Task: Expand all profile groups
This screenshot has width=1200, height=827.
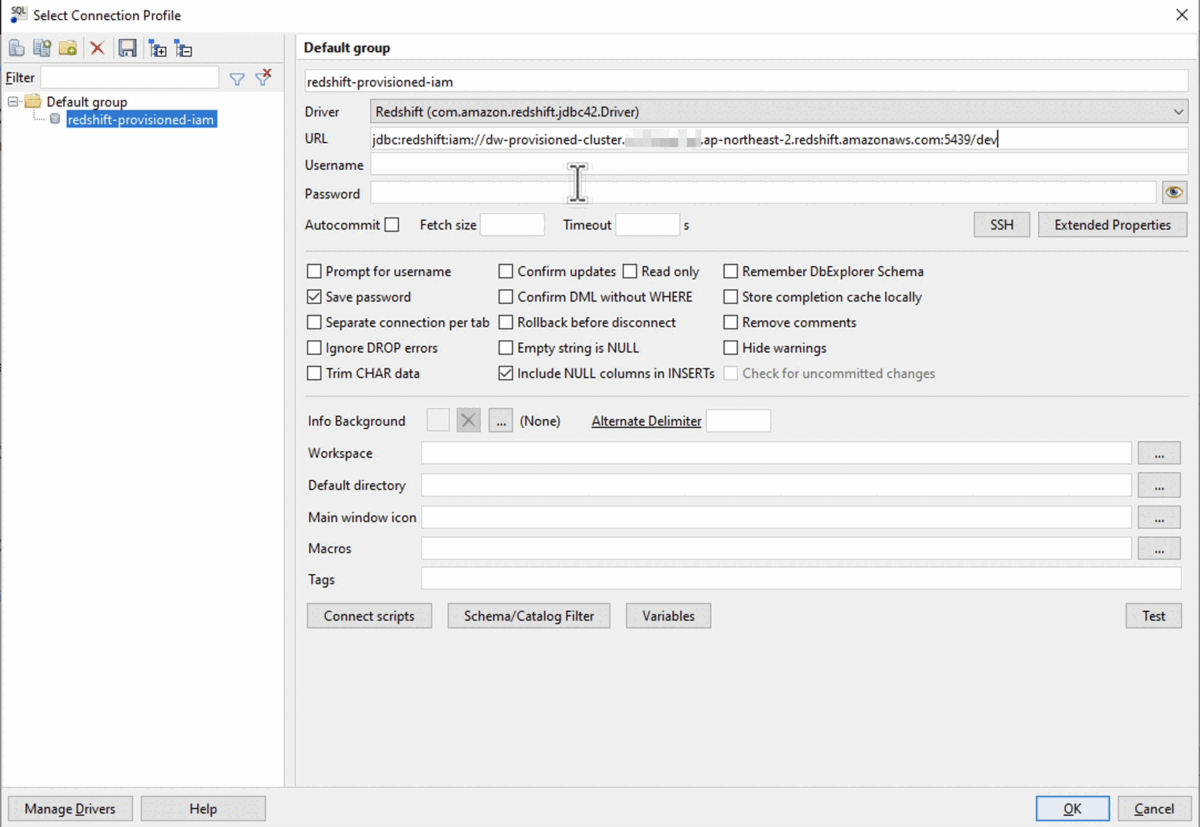Action: (158, 48)
